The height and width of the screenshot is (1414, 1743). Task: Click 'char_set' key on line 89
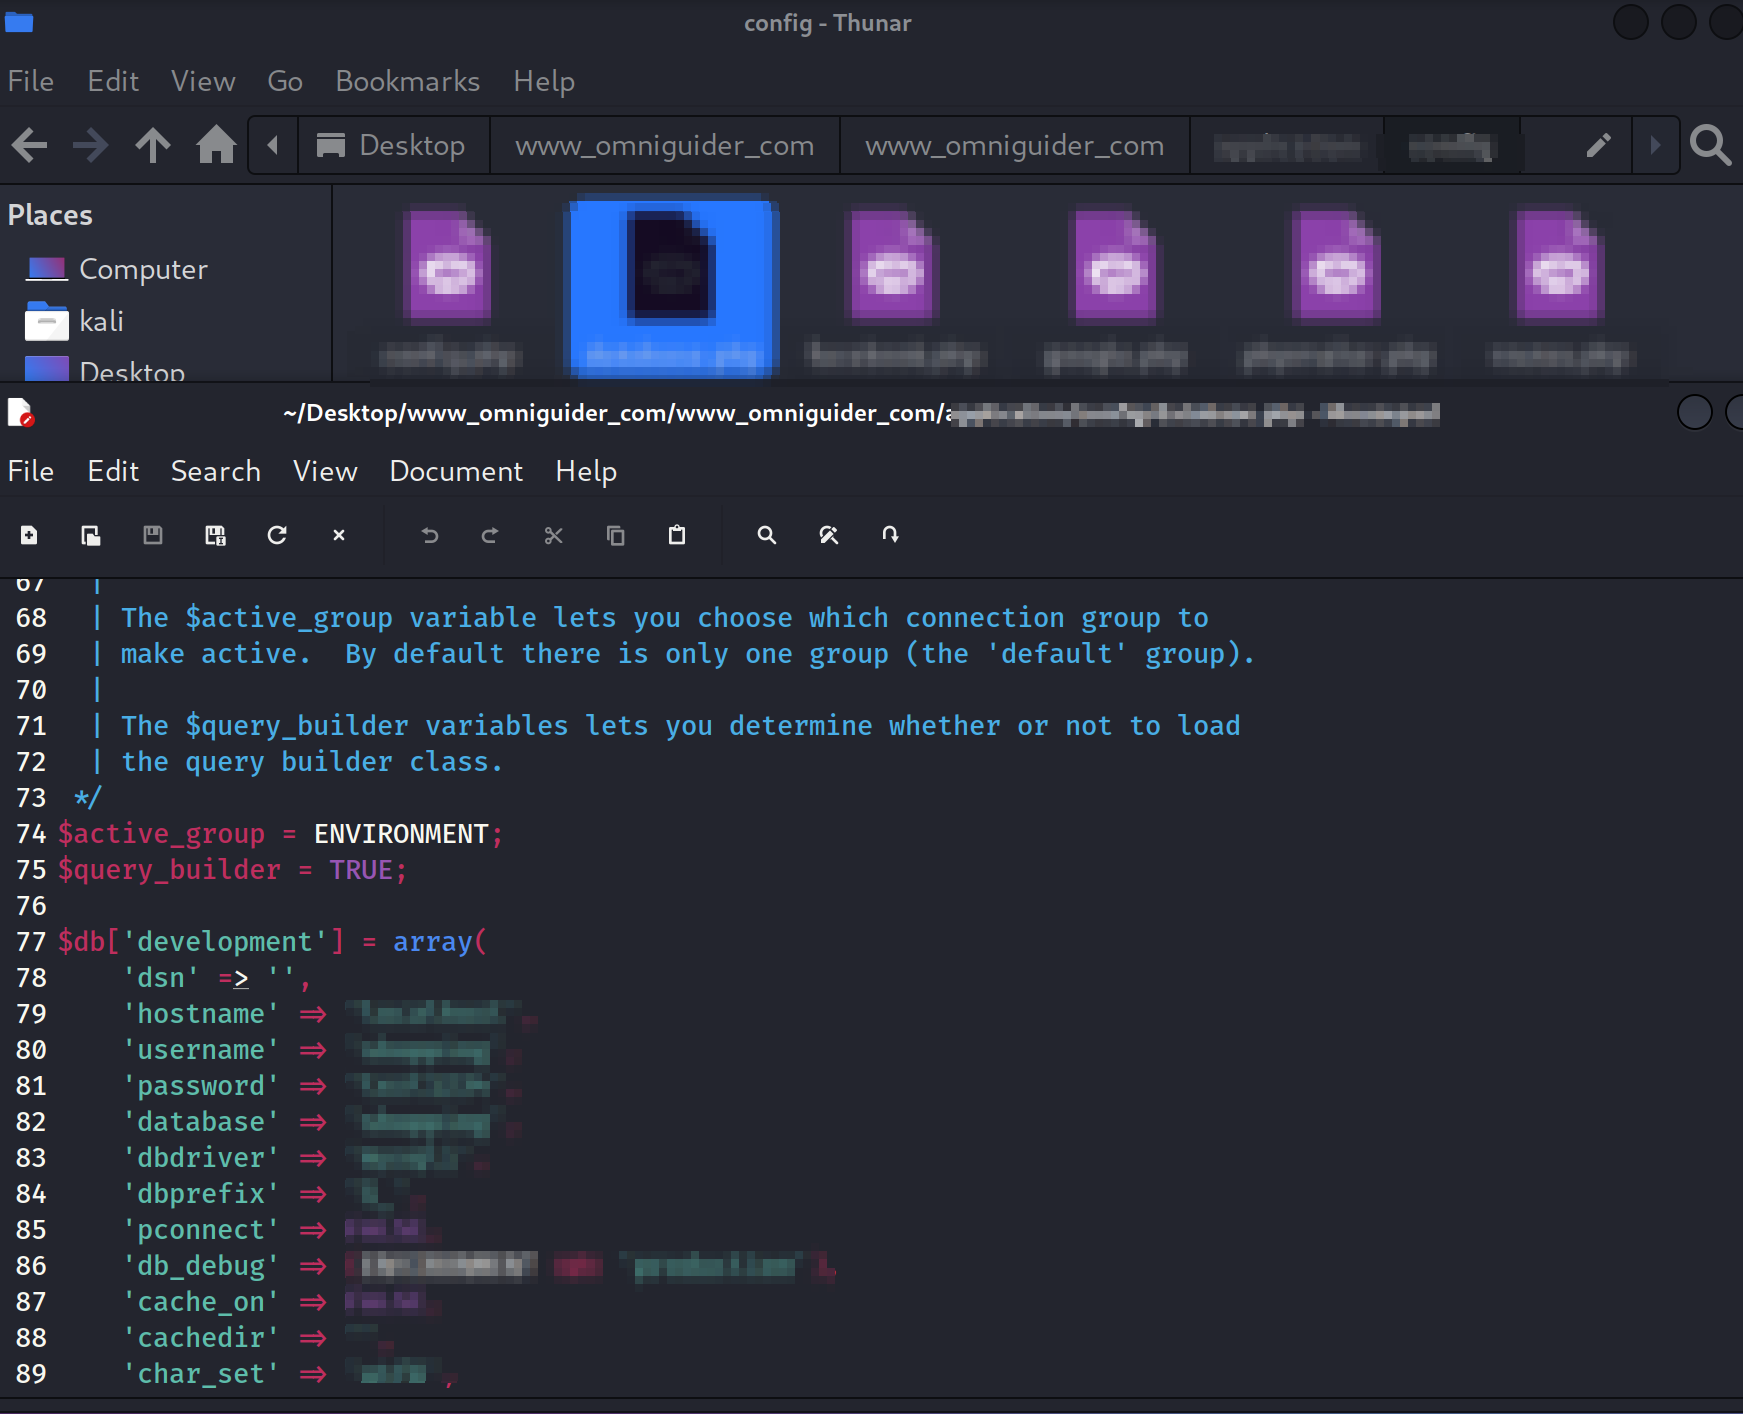201,1374
